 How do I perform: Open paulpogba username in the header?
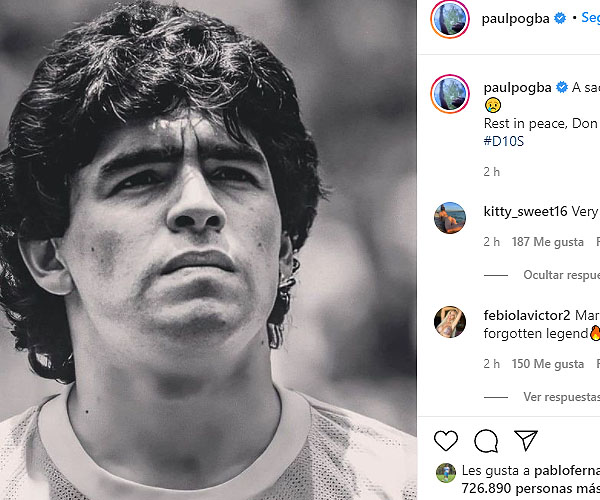515,18
